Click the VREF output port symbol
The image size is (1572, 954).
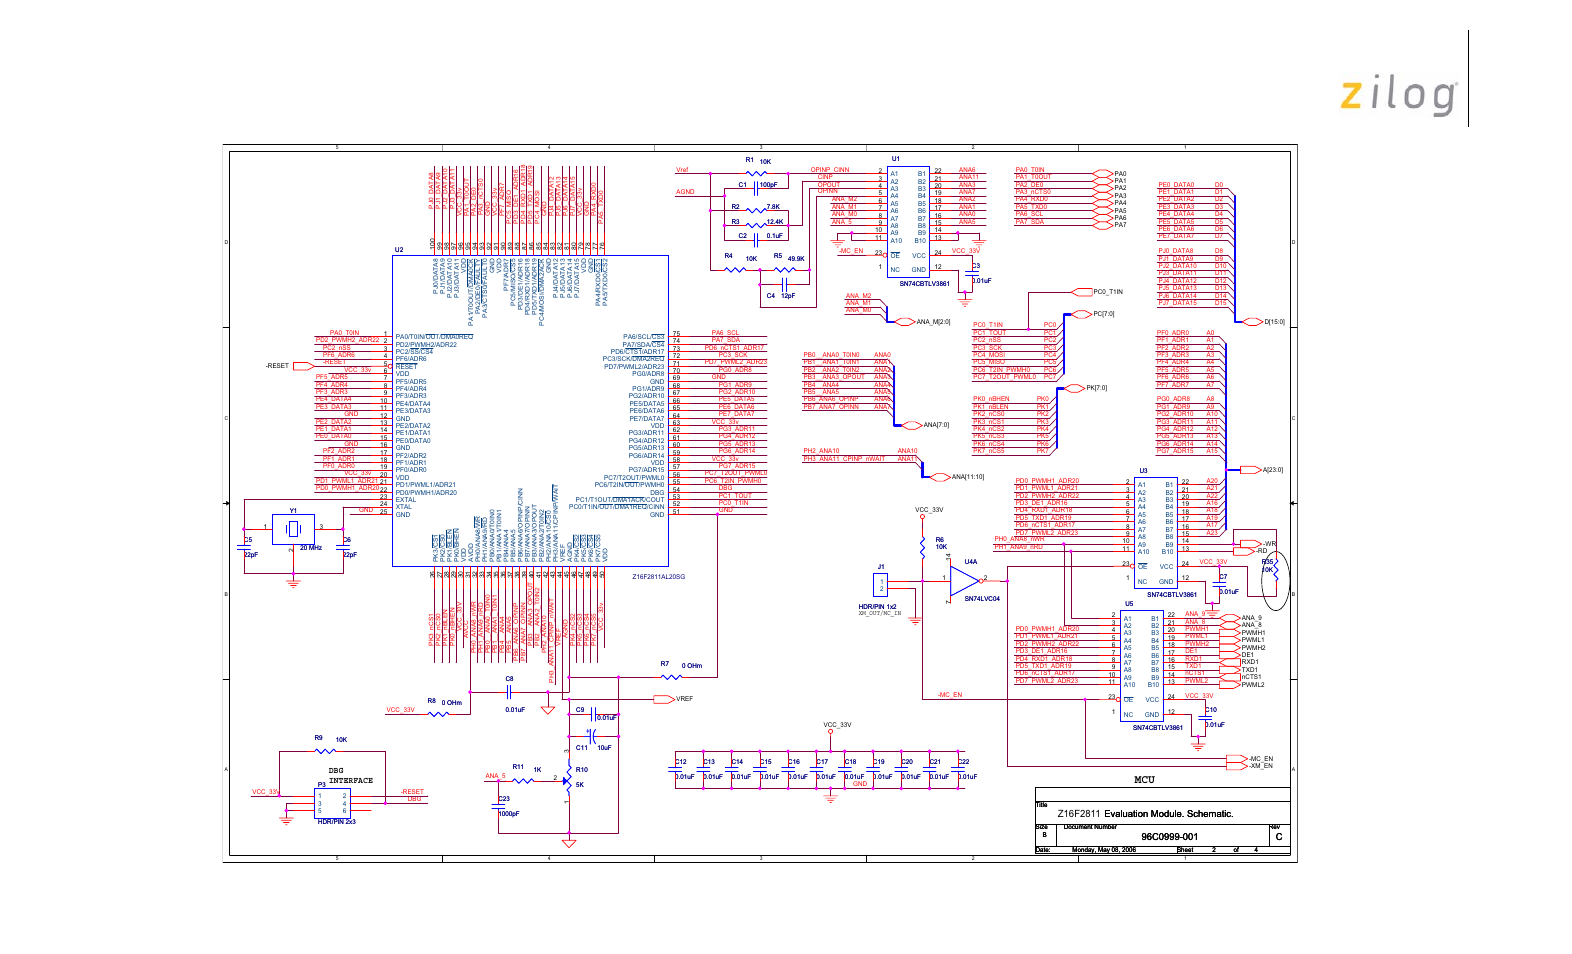pos(665,699)
